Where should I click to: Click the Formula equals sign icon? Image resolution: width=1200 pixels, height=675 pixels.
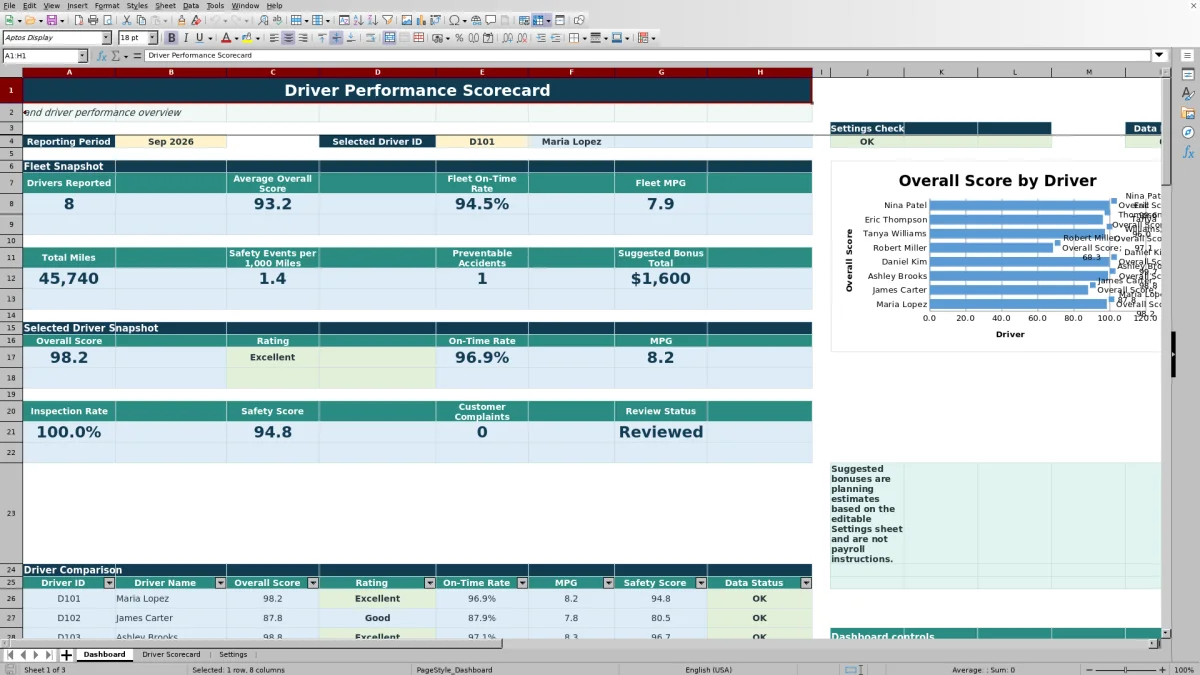click(138, 56)
